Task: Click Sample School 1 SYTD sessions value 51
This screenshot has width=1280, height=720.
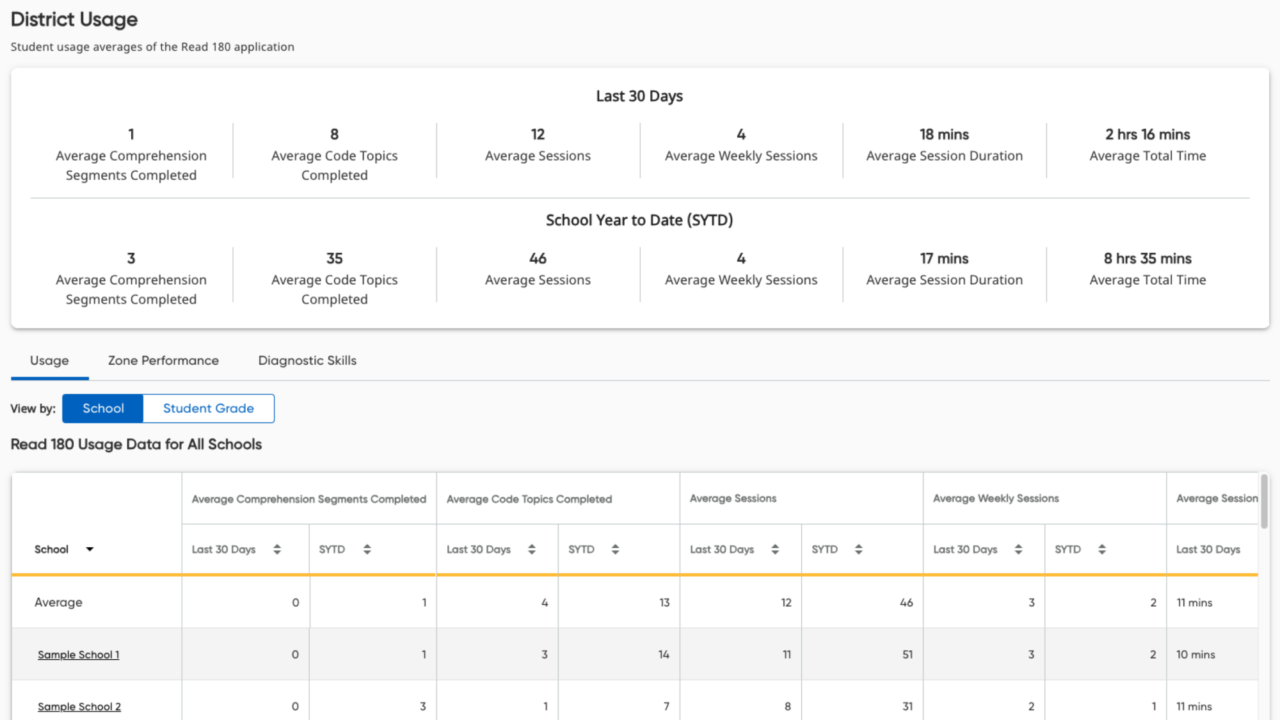Action: (907, 655)
